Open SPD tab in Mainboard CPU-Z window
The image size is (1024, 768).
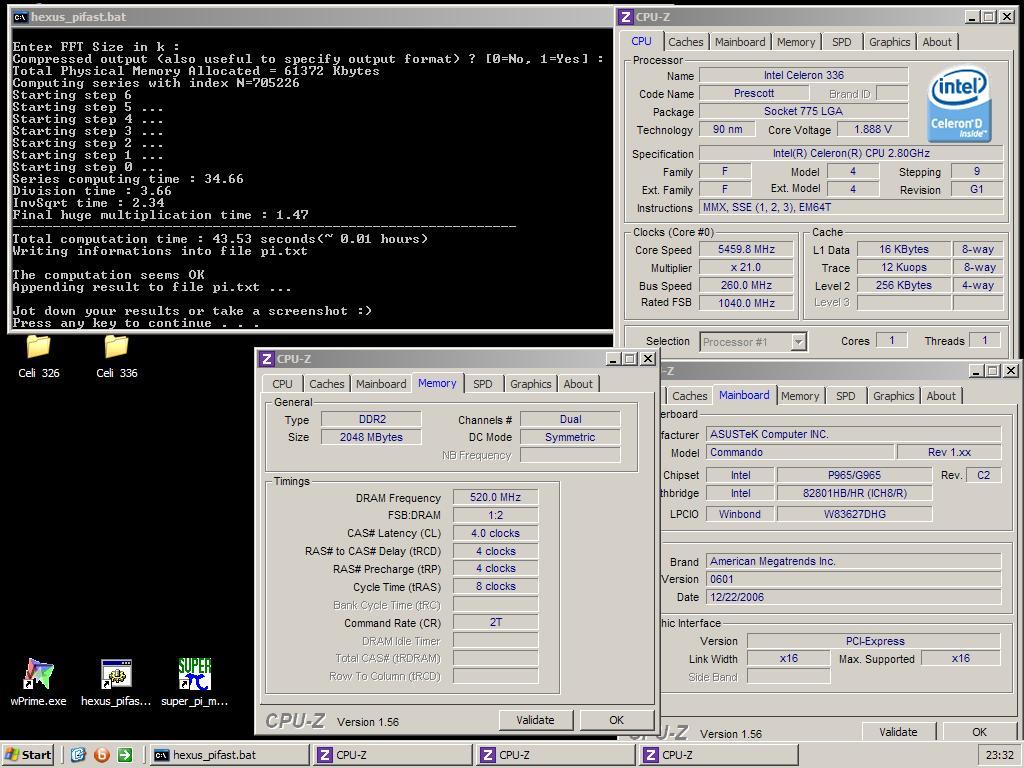coord(845,396)
